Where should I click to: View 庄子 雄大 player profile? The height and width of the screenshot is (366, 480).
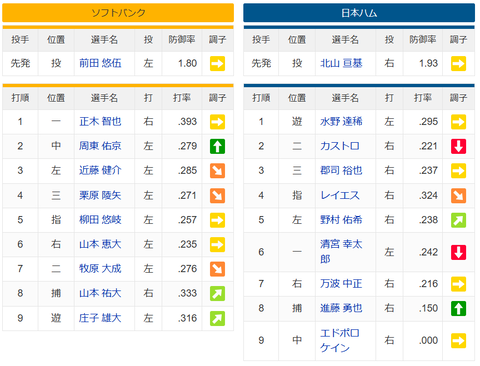[x=100, y=318]
